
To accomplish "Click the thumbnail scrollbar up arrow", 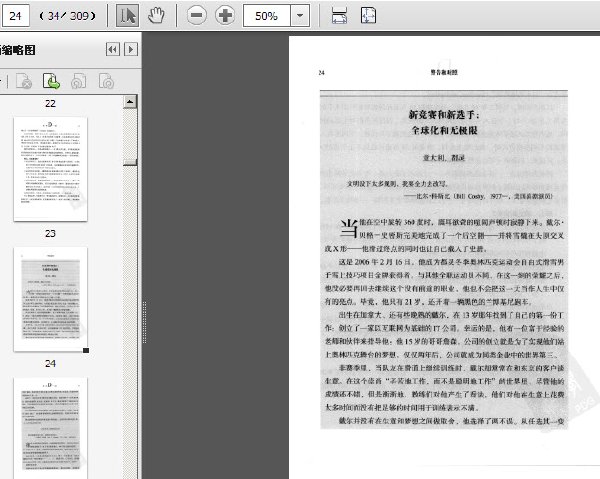I will pos(130,102).
